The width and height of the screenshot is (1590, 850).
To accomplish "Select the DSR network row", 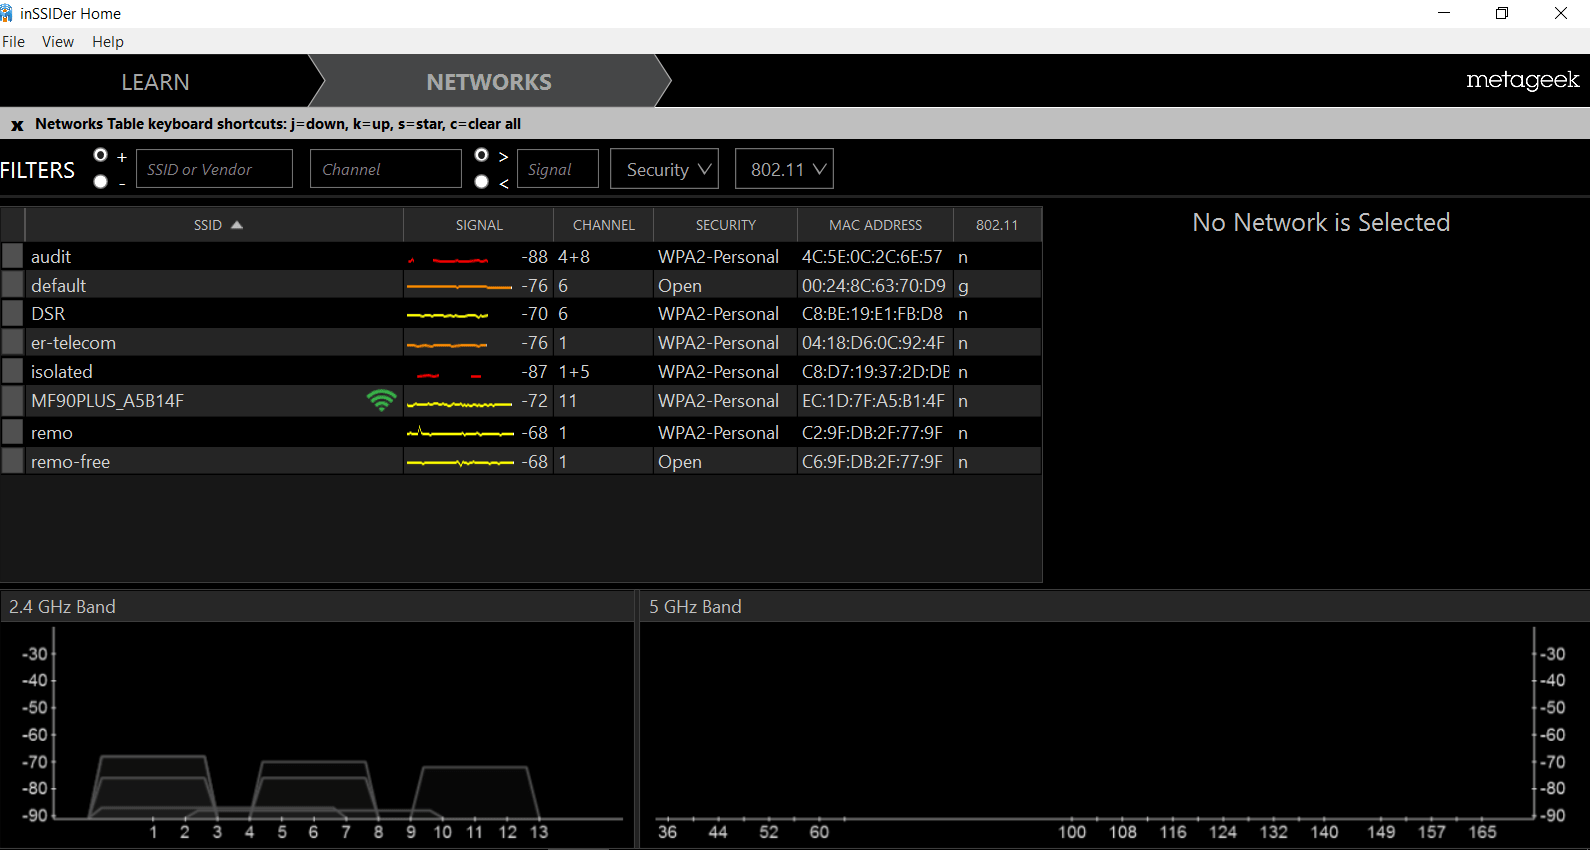I will tap(521, 314).
